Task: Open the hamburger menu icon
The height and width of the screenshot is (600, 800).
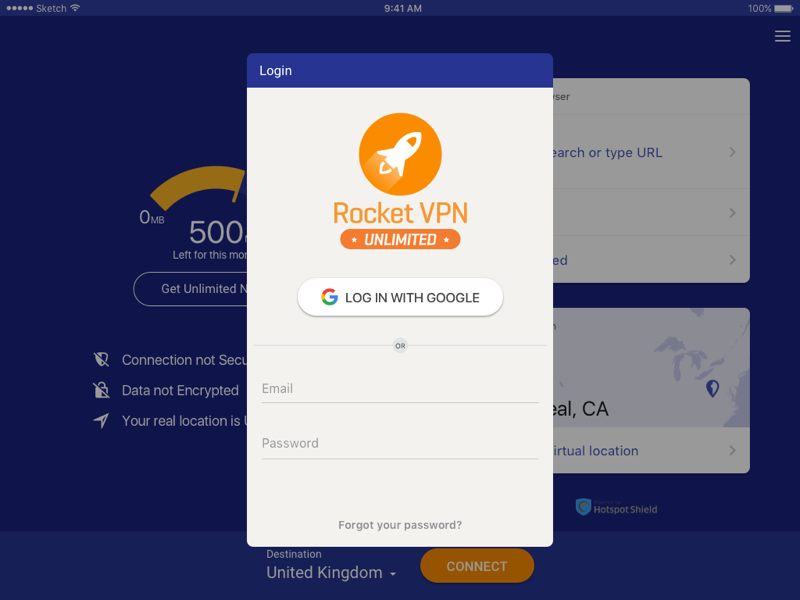Action: coord(782,36)
